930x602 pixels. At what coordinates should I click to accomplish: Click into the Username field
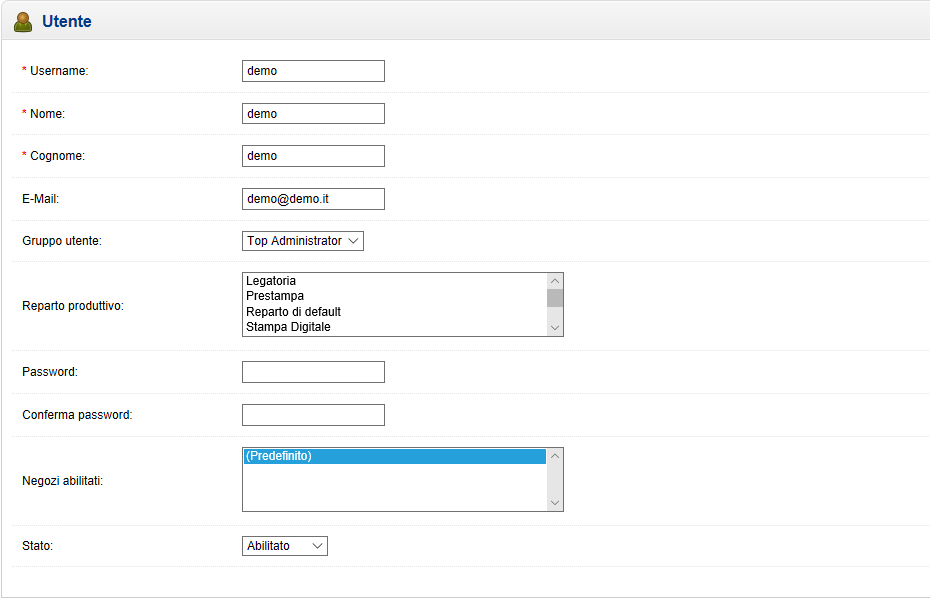coord(313,71)
